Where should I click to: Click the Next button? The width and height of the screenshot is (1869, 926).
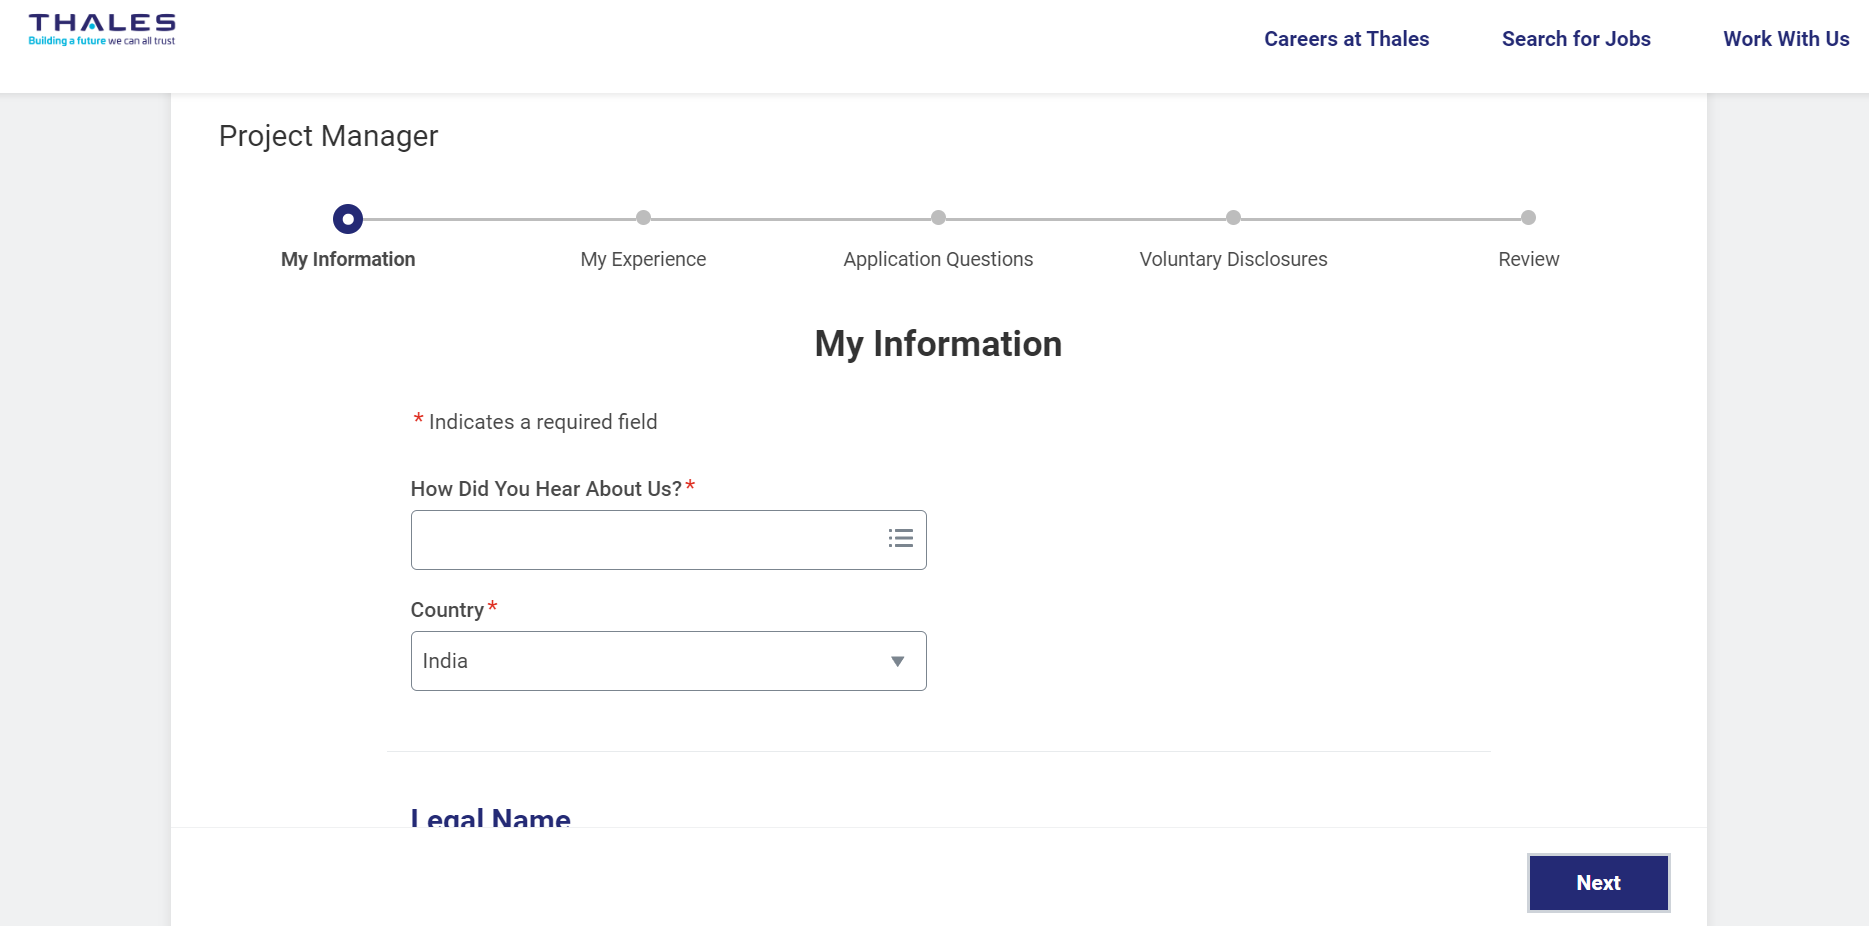[x=1598, y=882]
